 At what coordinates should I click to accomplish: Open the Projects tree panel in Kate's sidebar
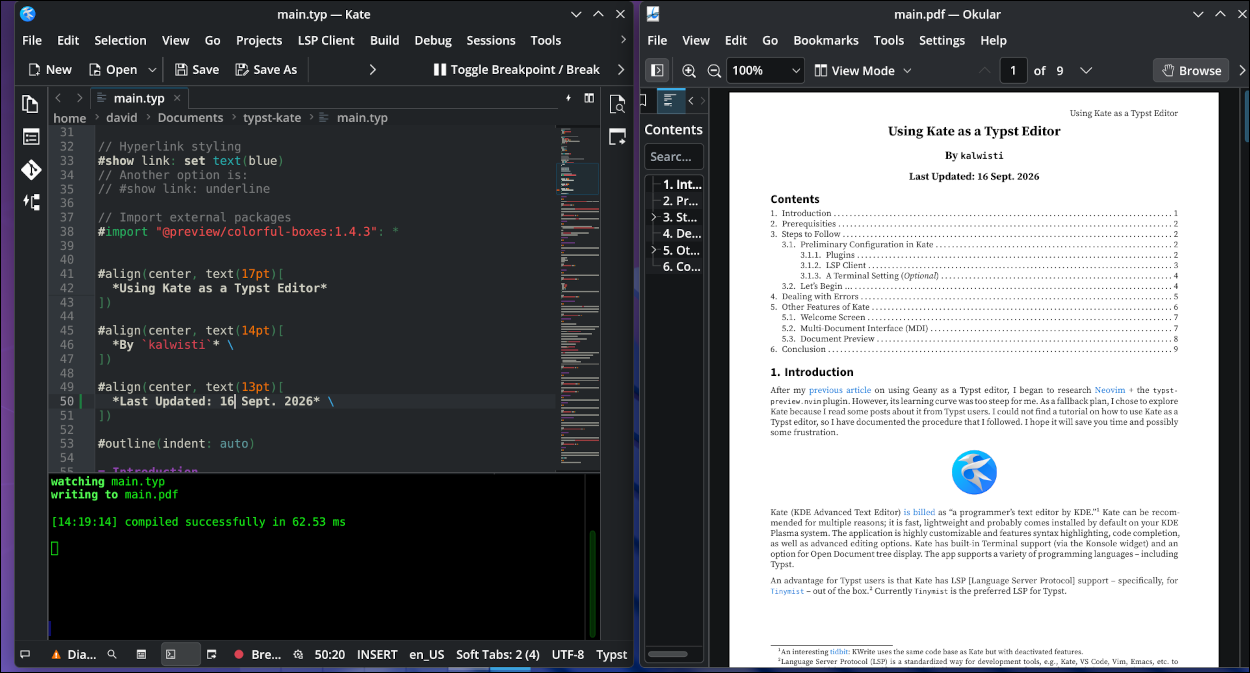click(30, 201)
